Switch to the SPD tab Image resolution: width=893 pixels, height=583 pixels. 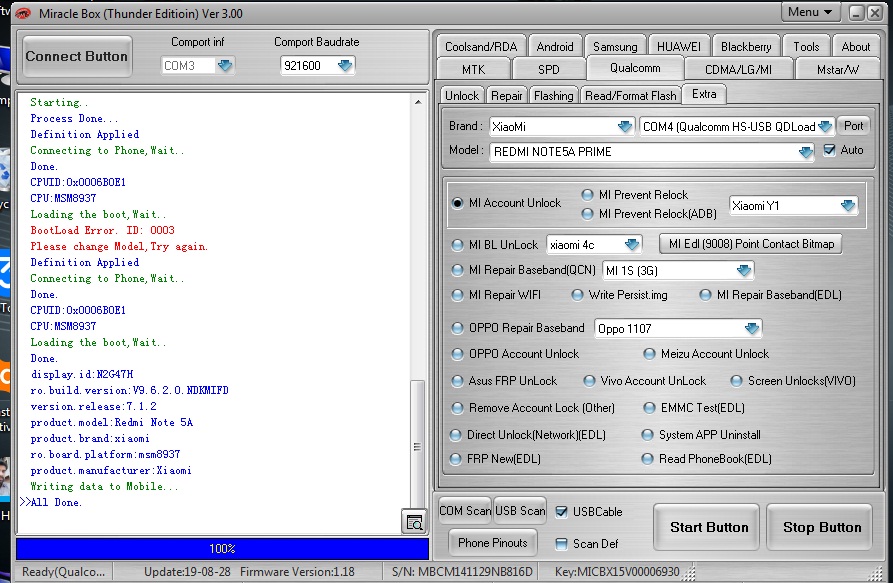click(x=548, y=69)
